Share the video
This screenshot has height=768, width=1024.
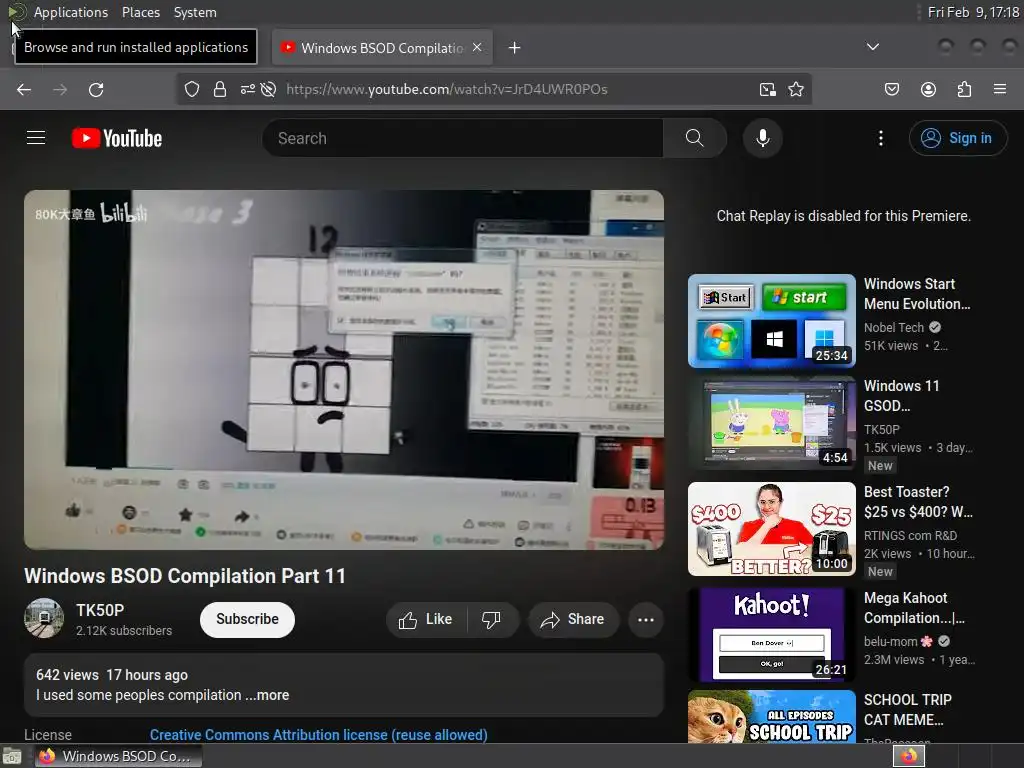(x=573, y=619)
